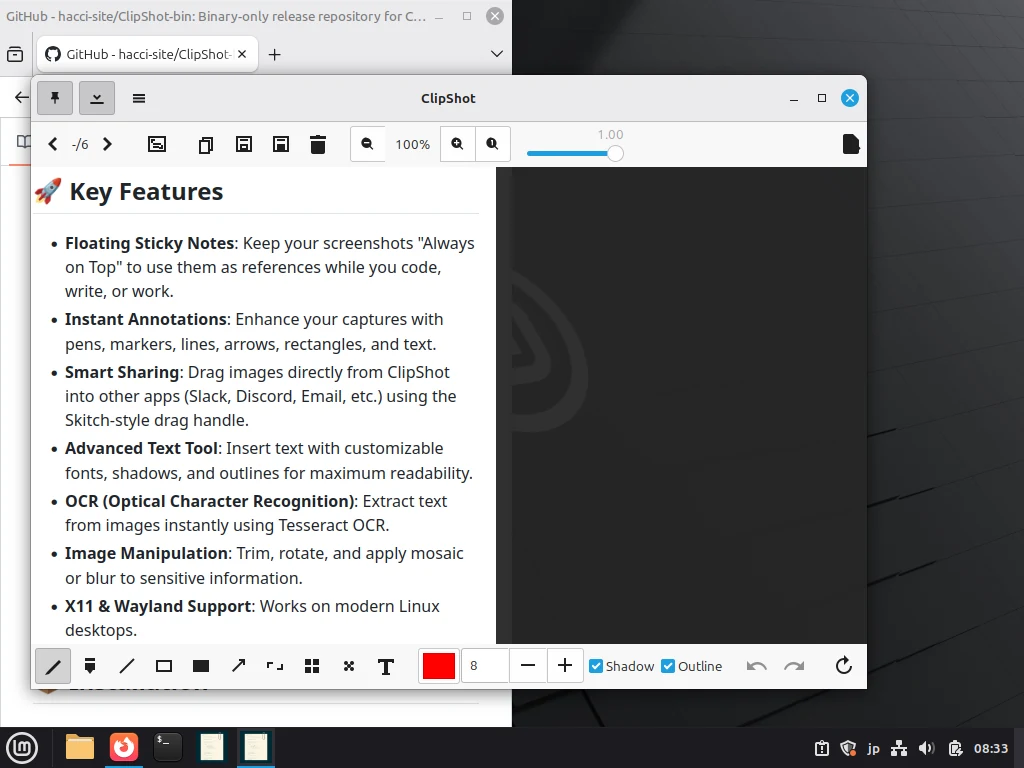Select the filled Rectangle tool
The height and width of the screenshot is (768, 1024).
coord(201,666)
